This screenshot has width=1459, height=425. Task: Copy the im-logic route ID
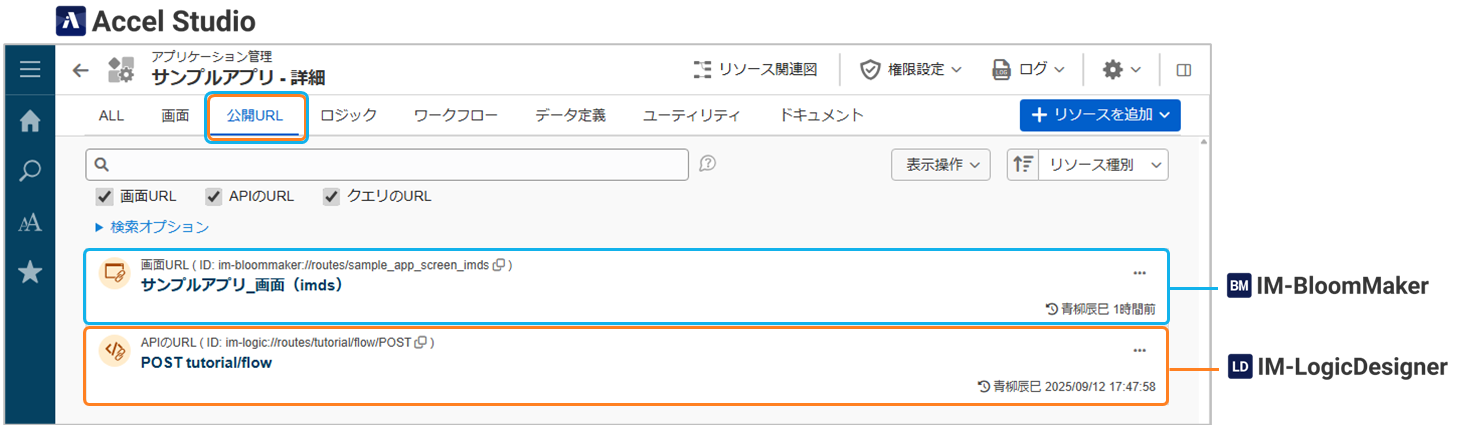(x=421, y=342)
